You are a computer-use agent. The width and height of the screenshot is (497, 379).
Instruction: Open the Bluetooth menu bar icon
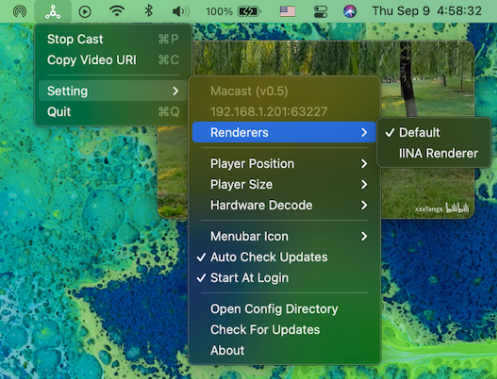pos(149,11)
